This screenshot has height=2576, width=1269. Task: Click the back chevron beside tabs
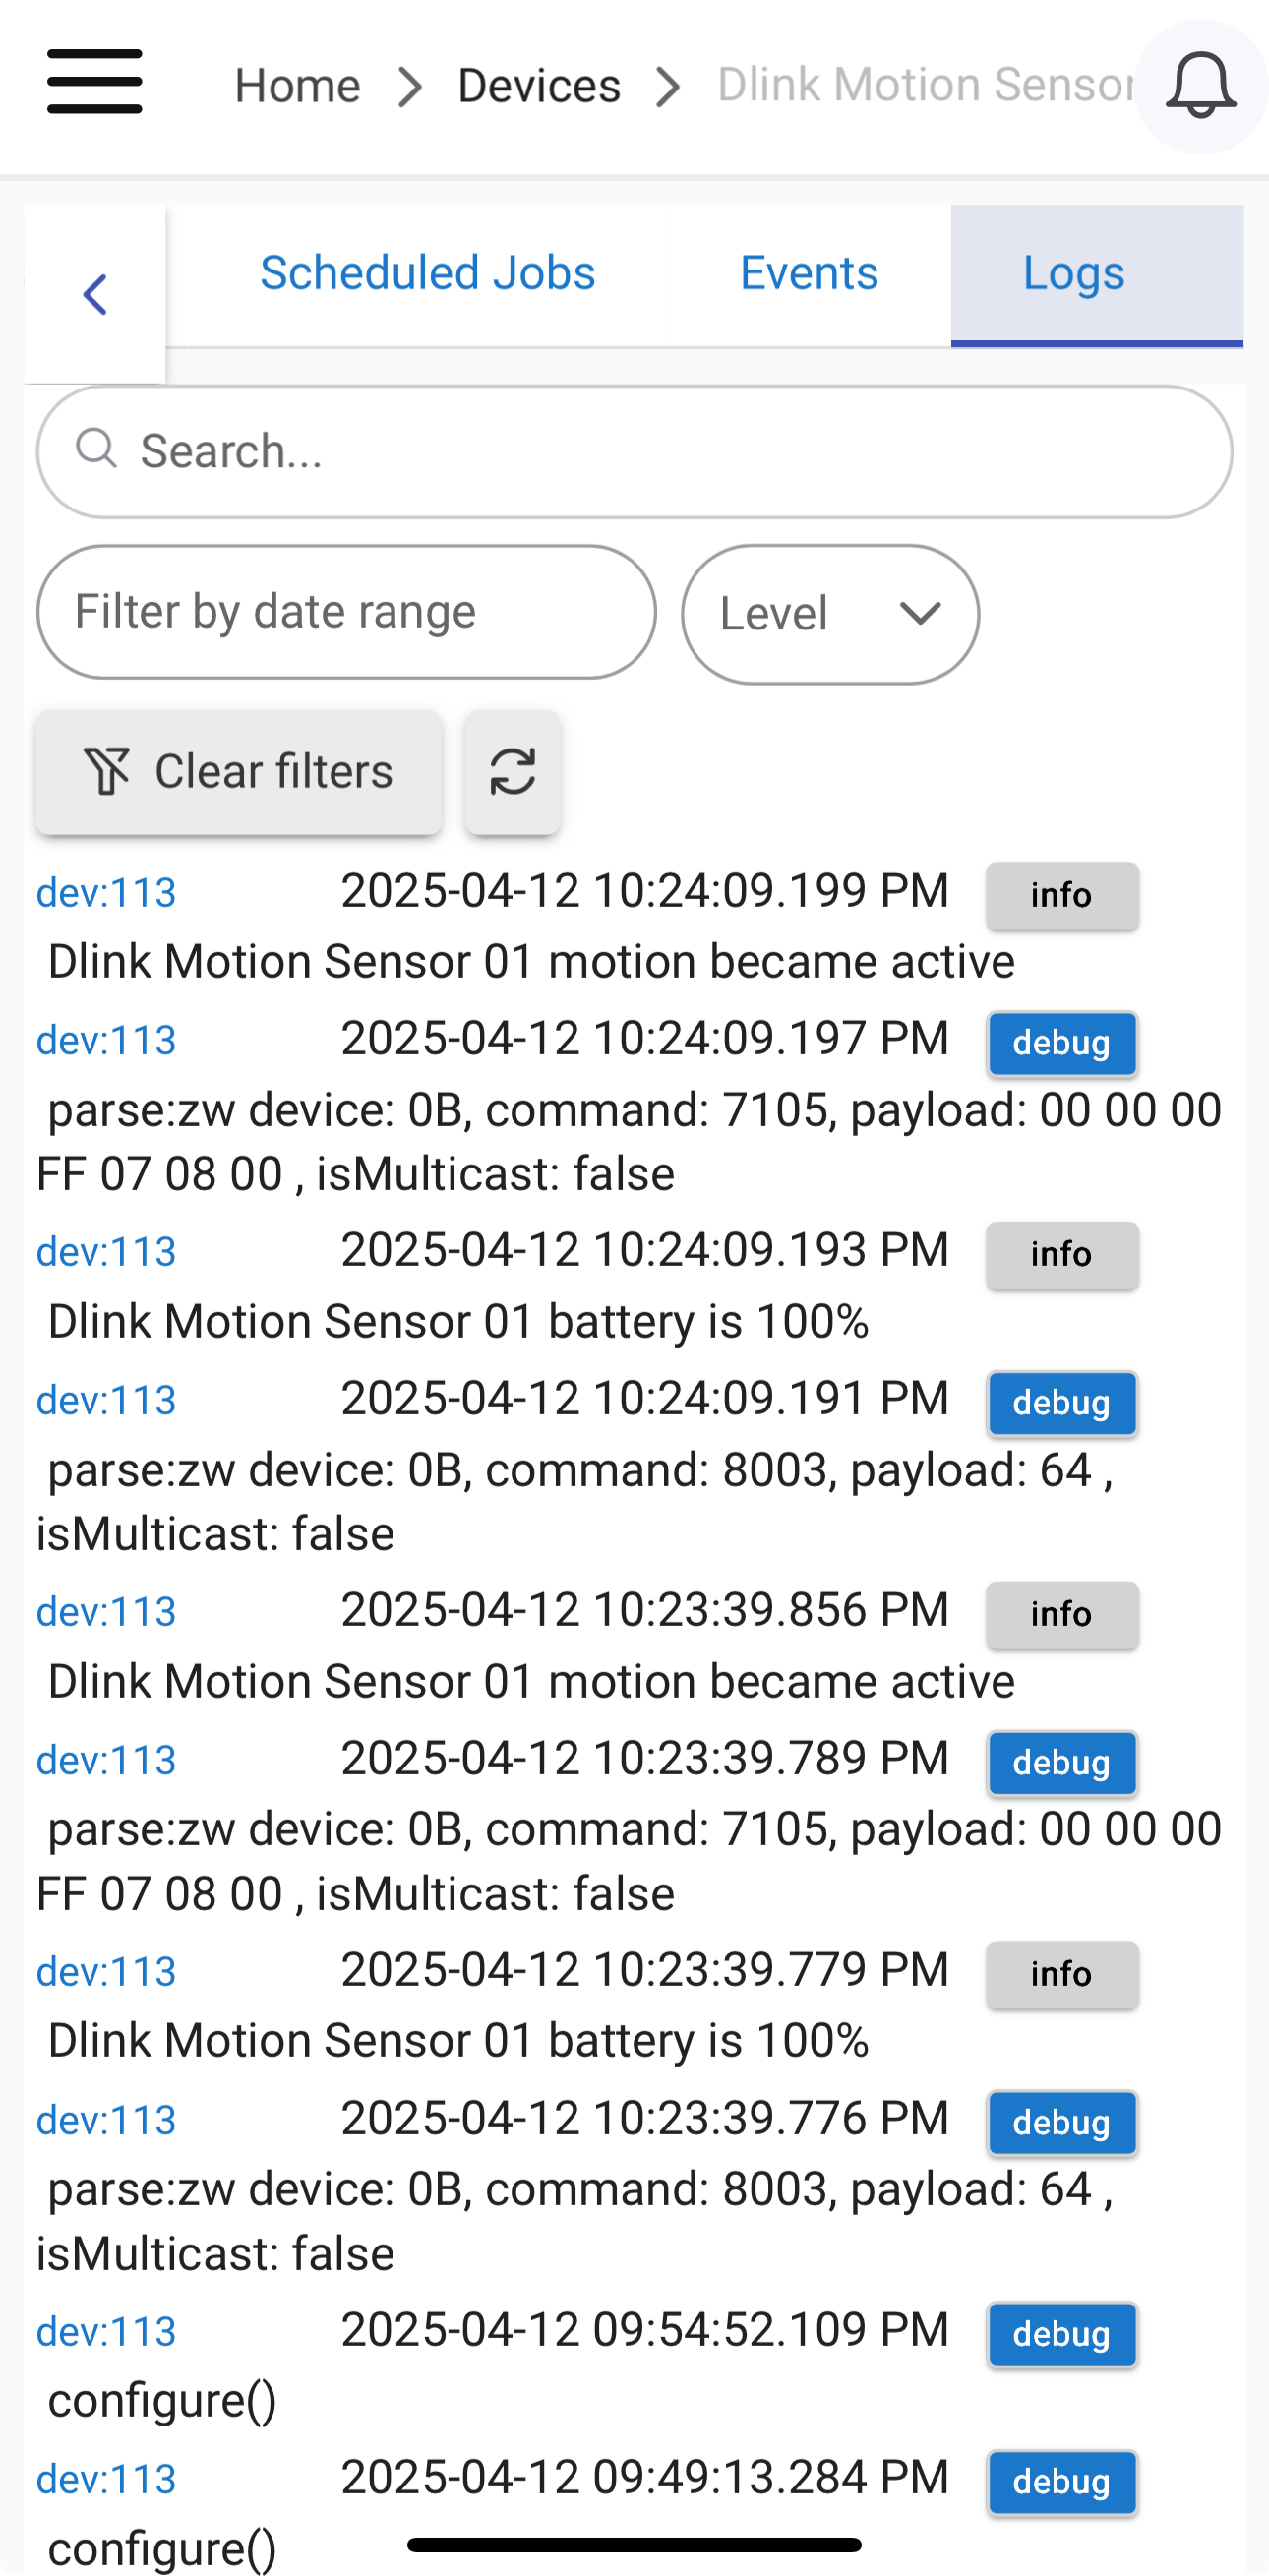click(x=95, y=294)
